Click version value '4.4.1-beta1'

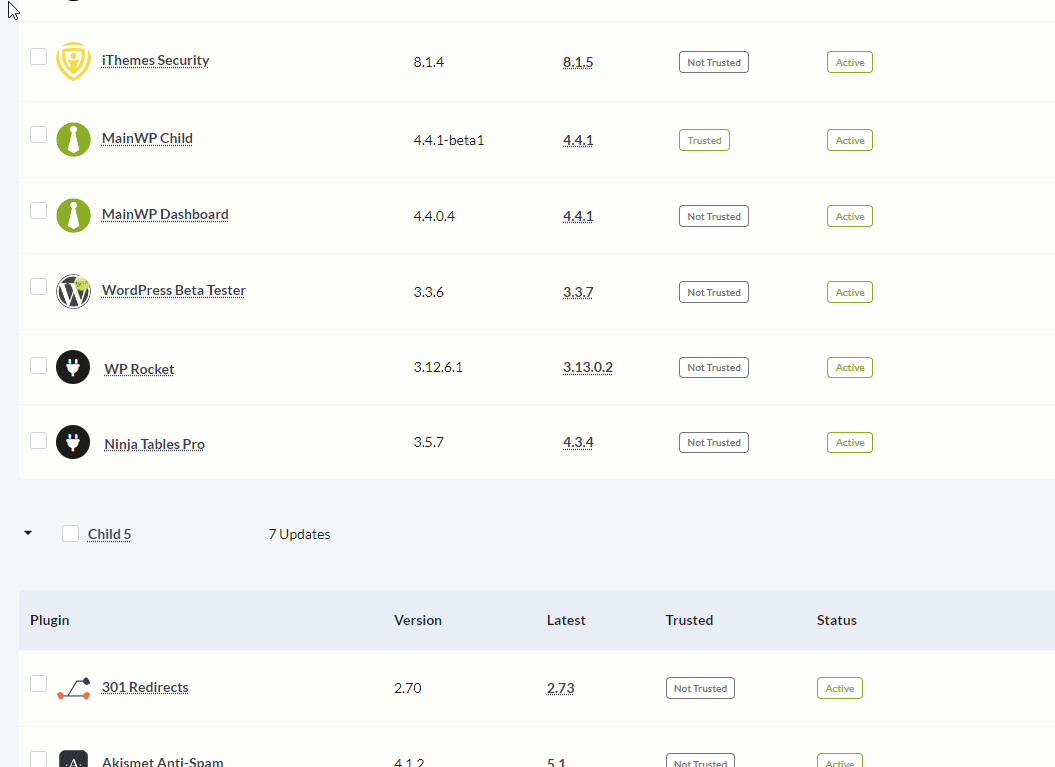(449, 141)
